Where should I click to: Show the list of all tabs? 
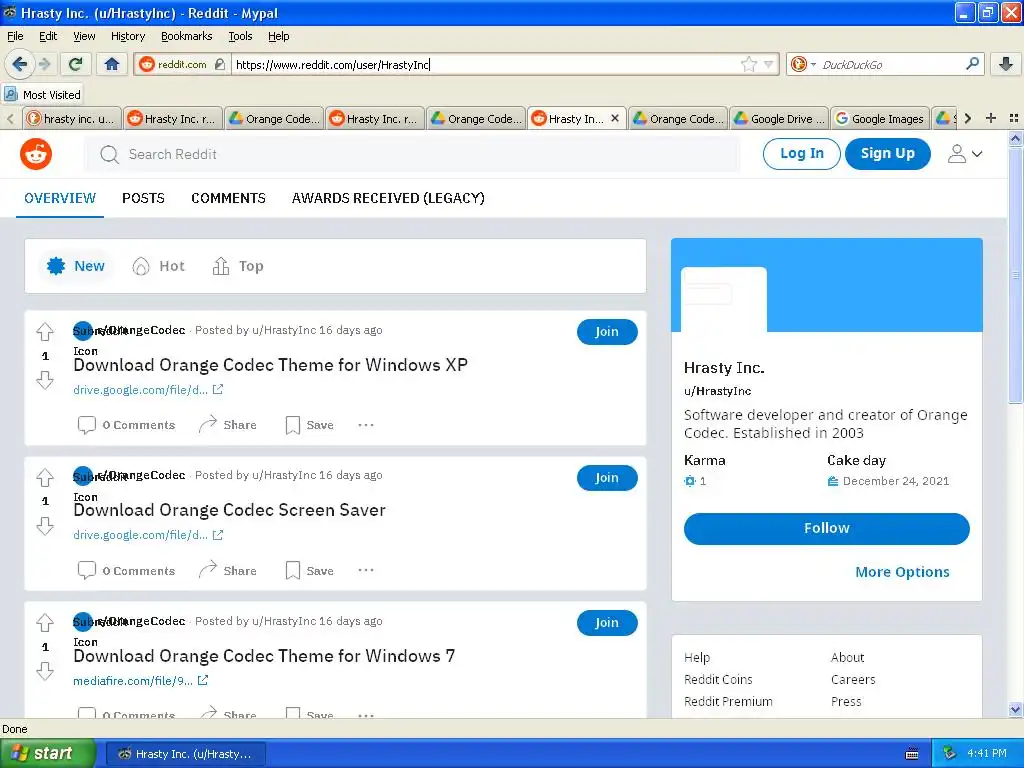coord(1014,118)
